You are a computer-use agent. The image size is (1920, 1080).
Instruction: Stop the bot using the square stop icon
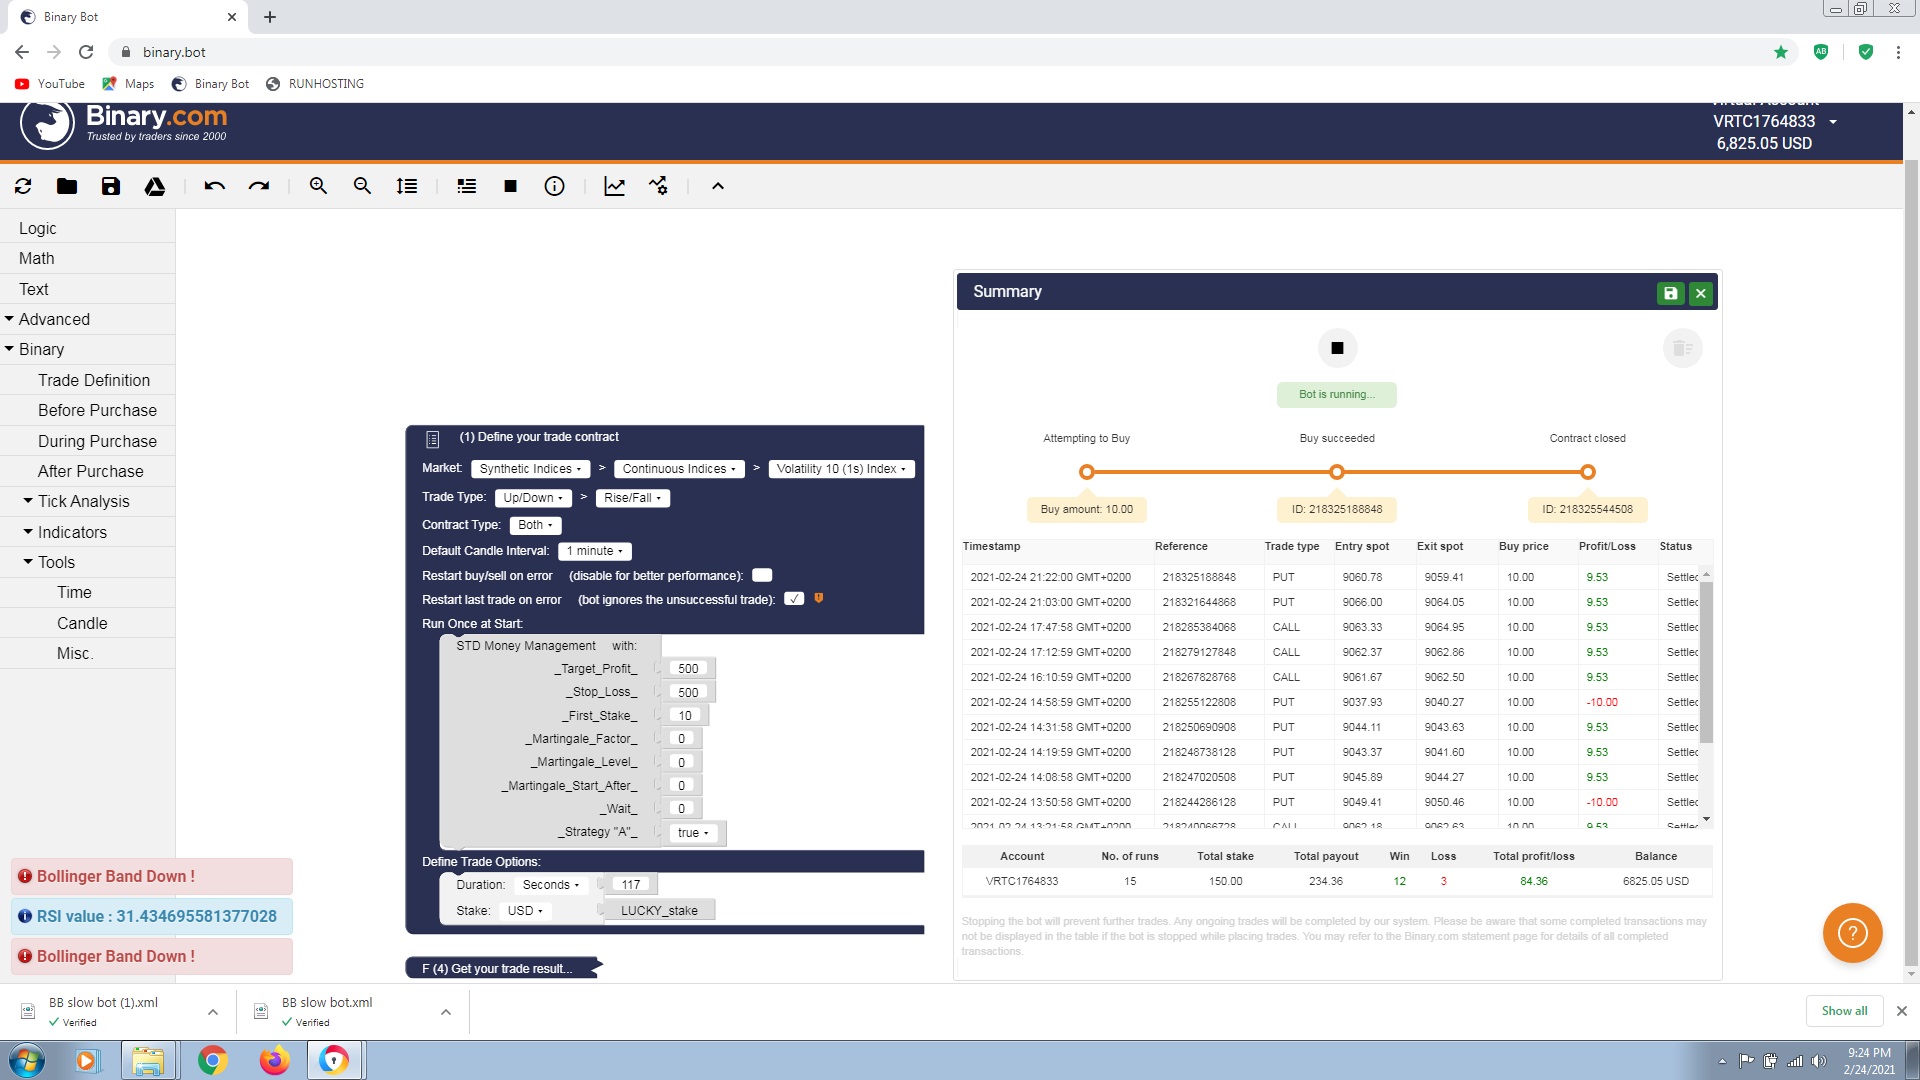(x=510, y=186)
